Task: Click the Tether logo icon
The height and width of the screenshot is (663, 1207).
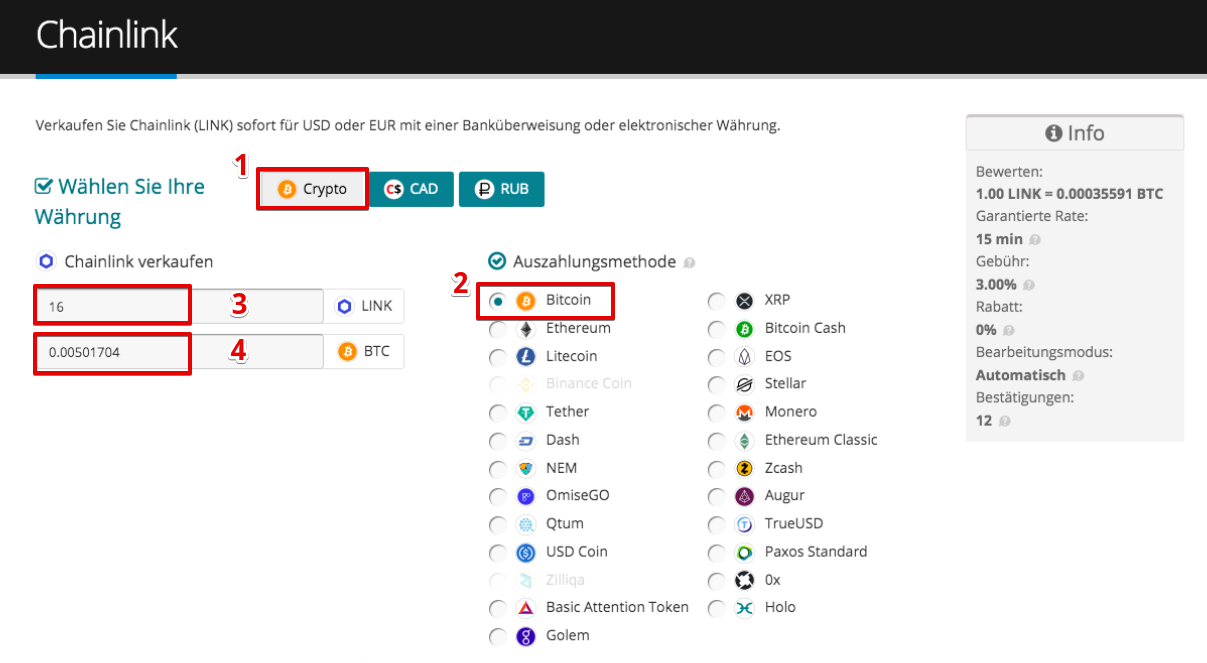Action: pos(526,412)
